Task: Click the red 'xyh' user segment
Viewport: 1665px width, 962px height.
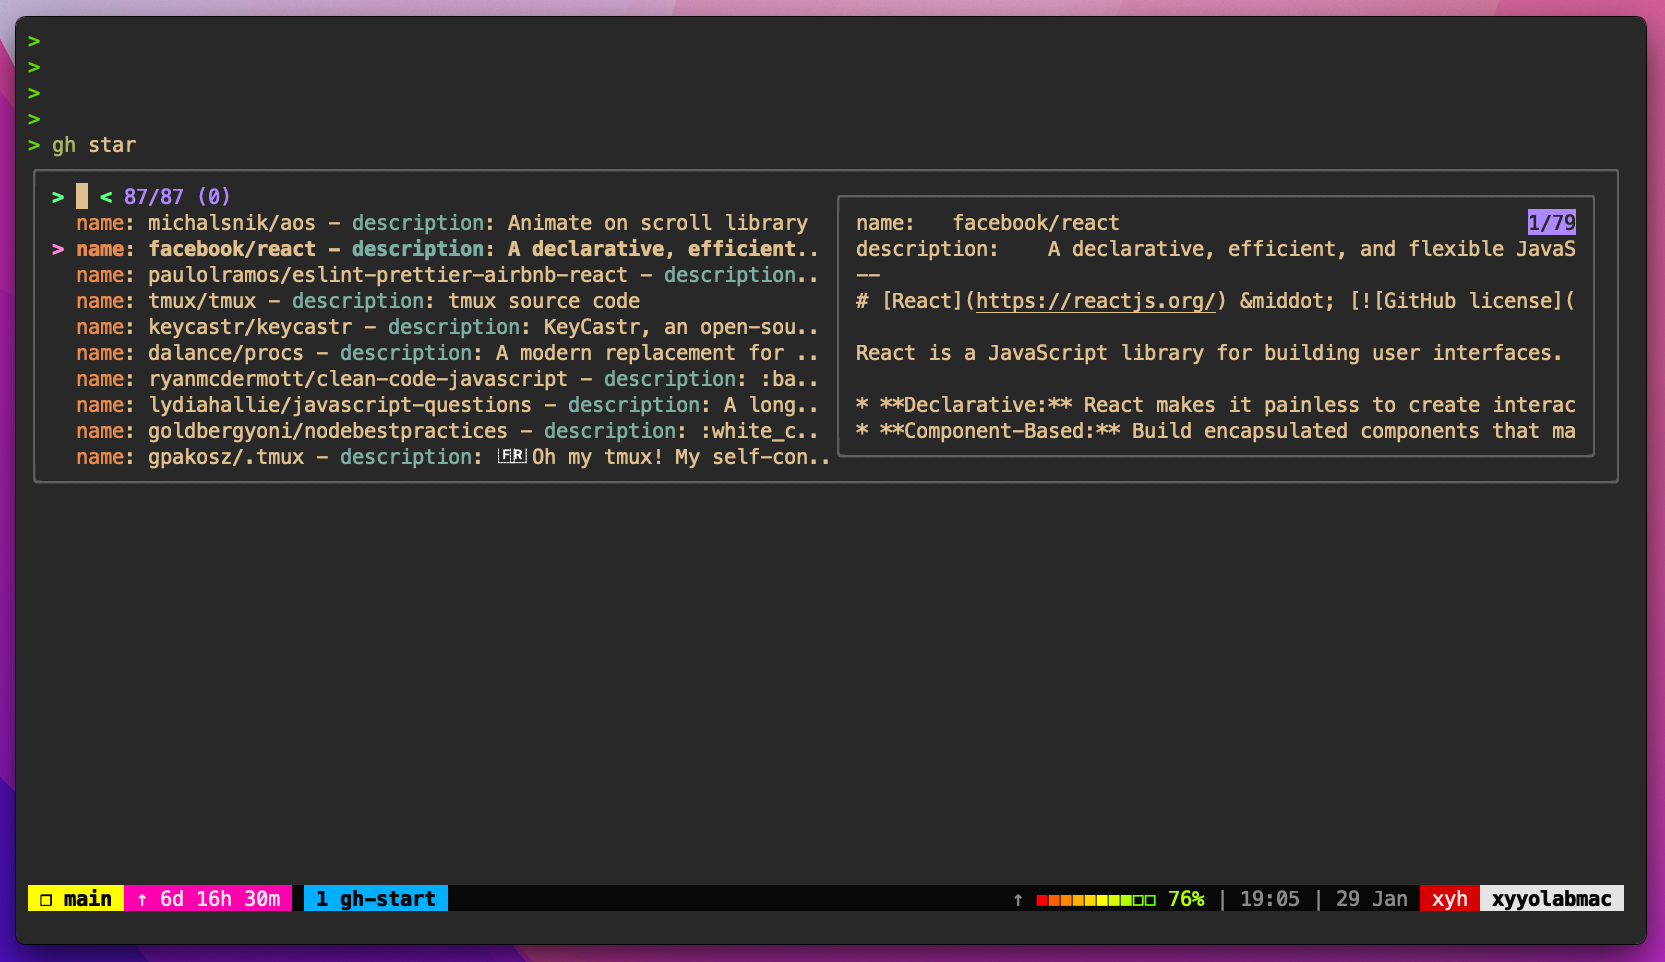Action: (1450, 898)
